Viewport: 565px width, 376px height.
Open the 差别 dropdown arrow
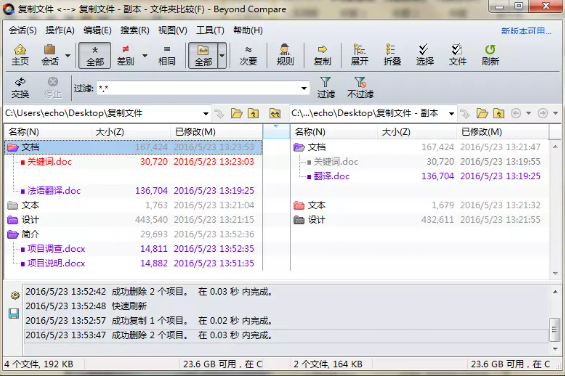coord(145,56)
